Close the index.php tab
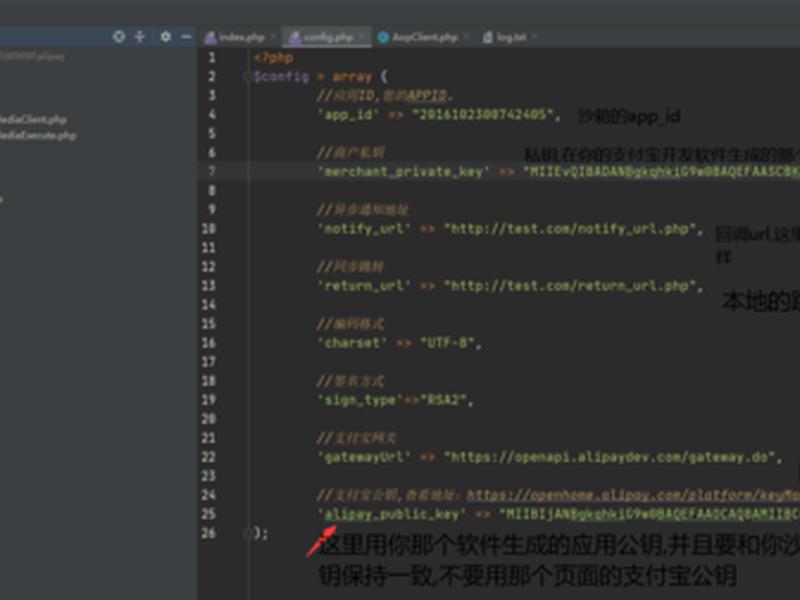Viewport: 800px width, 600px height. 273,37
